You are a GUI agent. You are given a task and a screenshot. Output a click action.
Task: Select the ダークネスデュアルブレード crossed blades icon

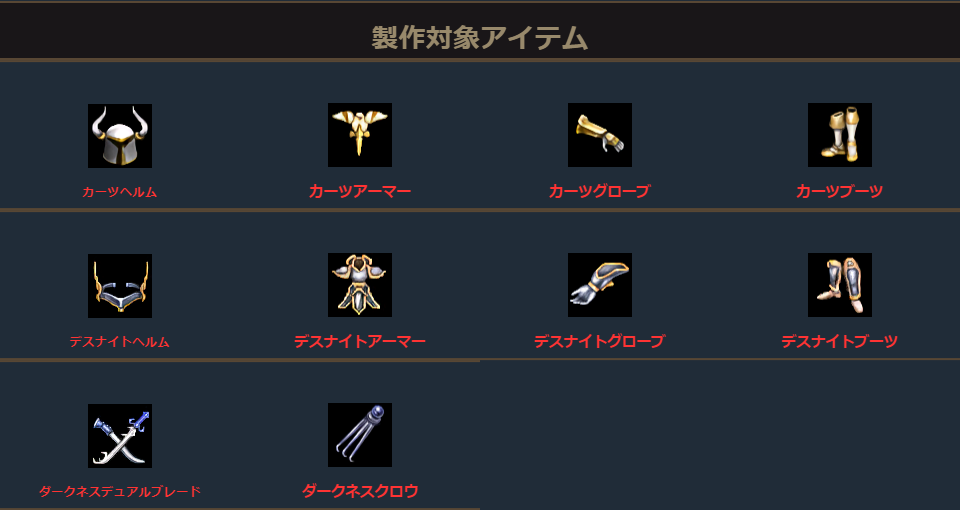tap(120, 436)
